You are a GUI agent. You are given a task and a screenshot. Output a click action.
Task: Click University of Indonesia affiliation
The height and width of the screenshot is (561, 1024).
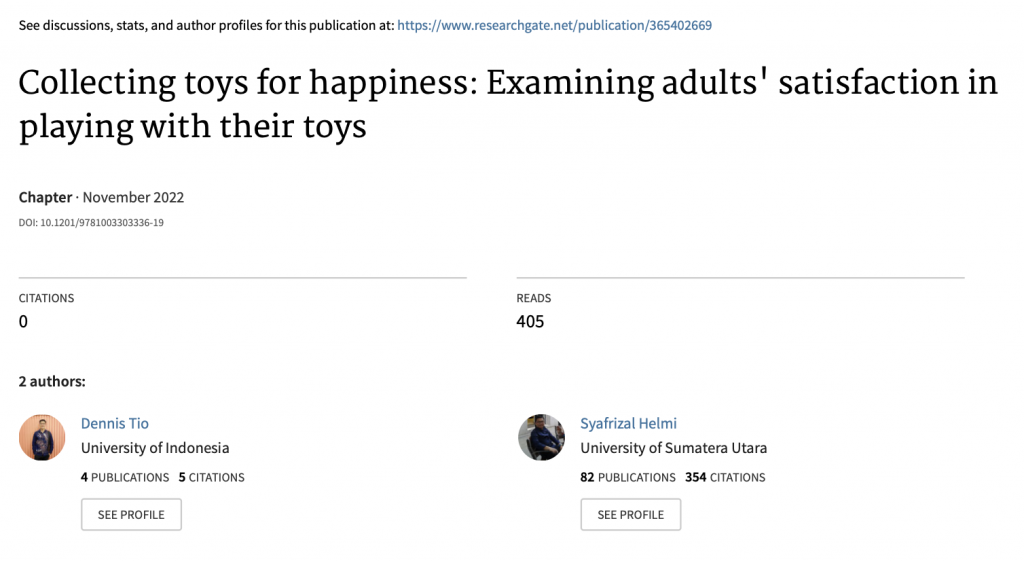coord(155,448)
